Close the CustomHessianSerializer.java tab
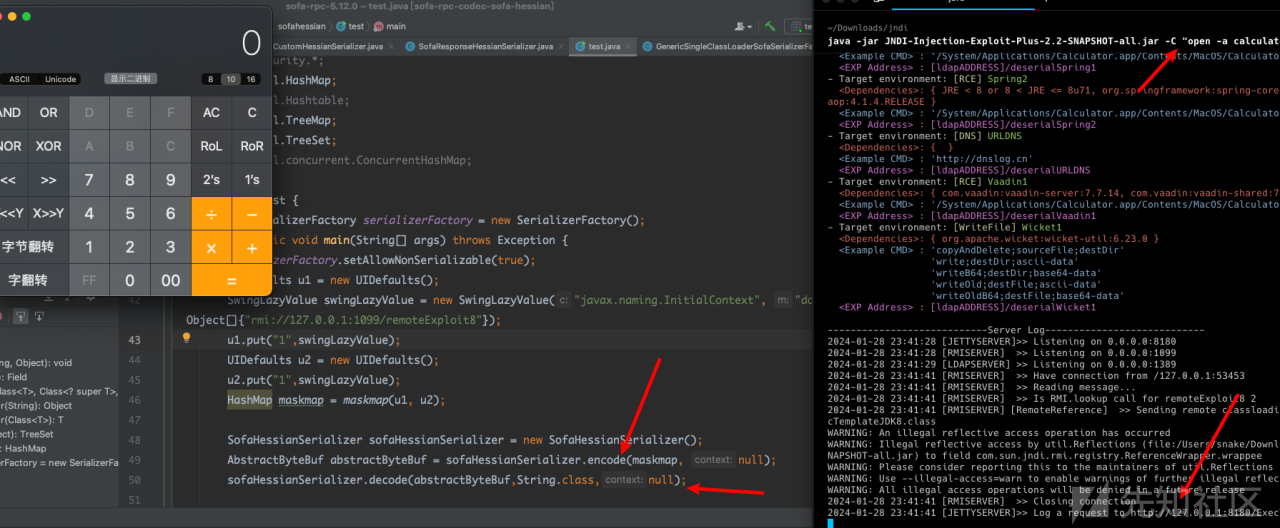 pos(393,46)
